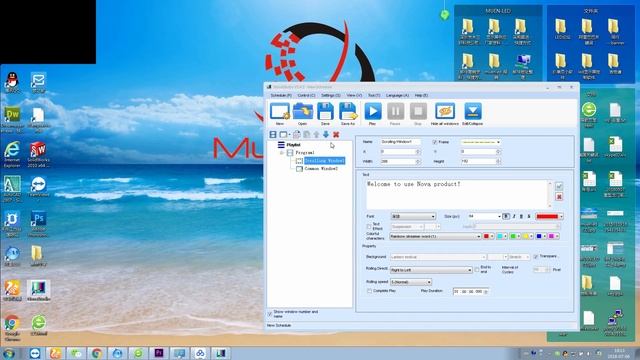Open the Schedule menu
The height and width of the screenshot is (360, 640).
(281, 95)
